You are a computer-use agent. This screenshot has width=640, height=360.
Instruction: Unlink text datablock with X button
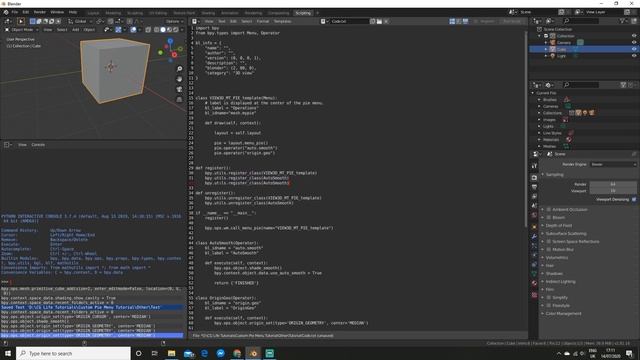(386, 21)
